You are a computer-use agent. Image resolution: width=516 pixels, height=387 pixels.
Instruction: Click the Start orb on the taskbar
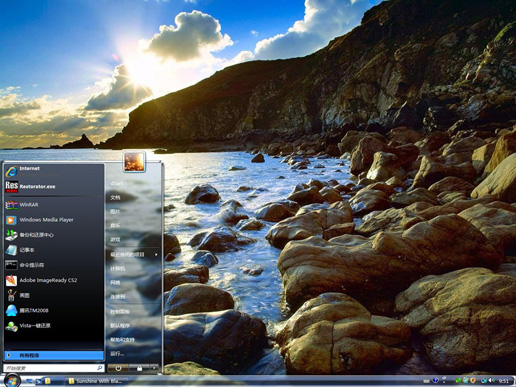click(x=12, y=380)
